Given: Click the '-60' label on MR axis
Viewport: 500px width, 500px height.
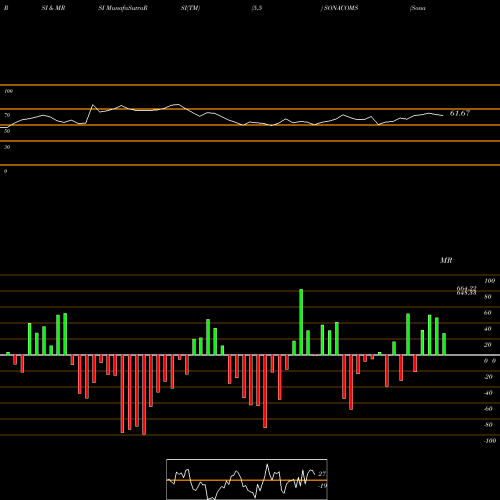Looking at the screenshot, I should point(488,409).
